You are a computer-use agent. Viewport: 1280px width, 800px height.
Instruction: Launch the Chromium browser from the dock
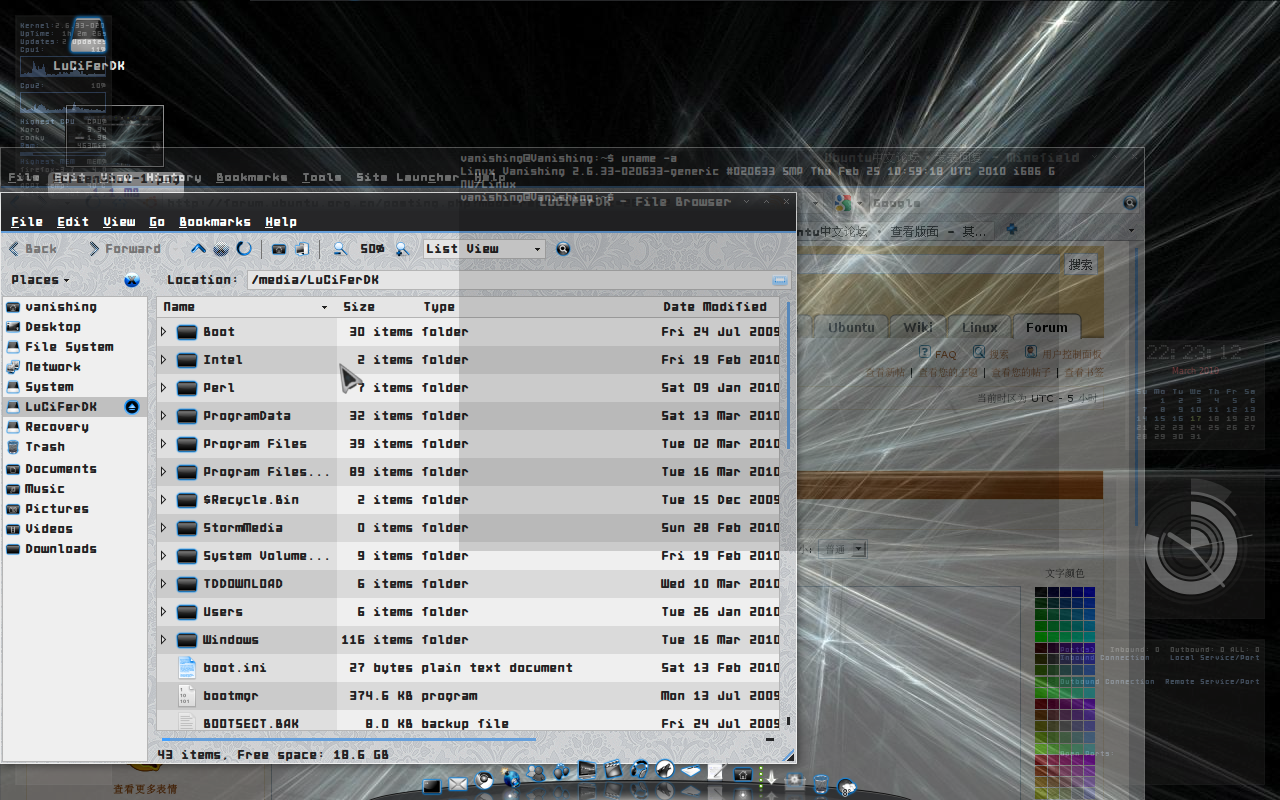point(484,780)
